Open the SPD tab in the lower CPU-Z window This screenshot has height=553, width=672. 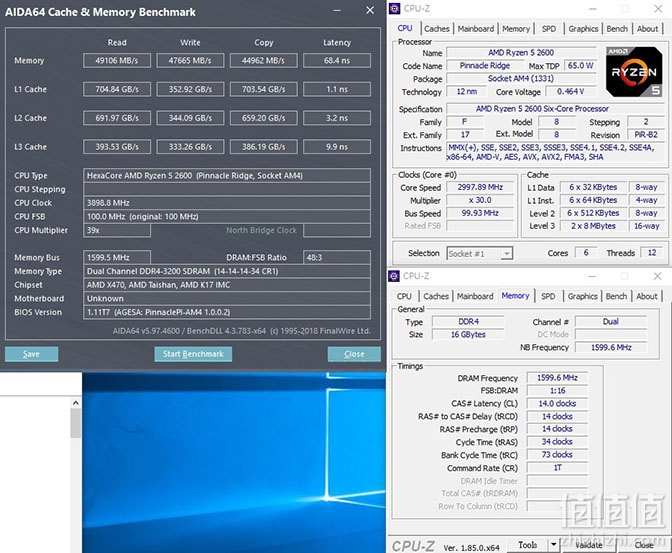click(x=548, y=296)
